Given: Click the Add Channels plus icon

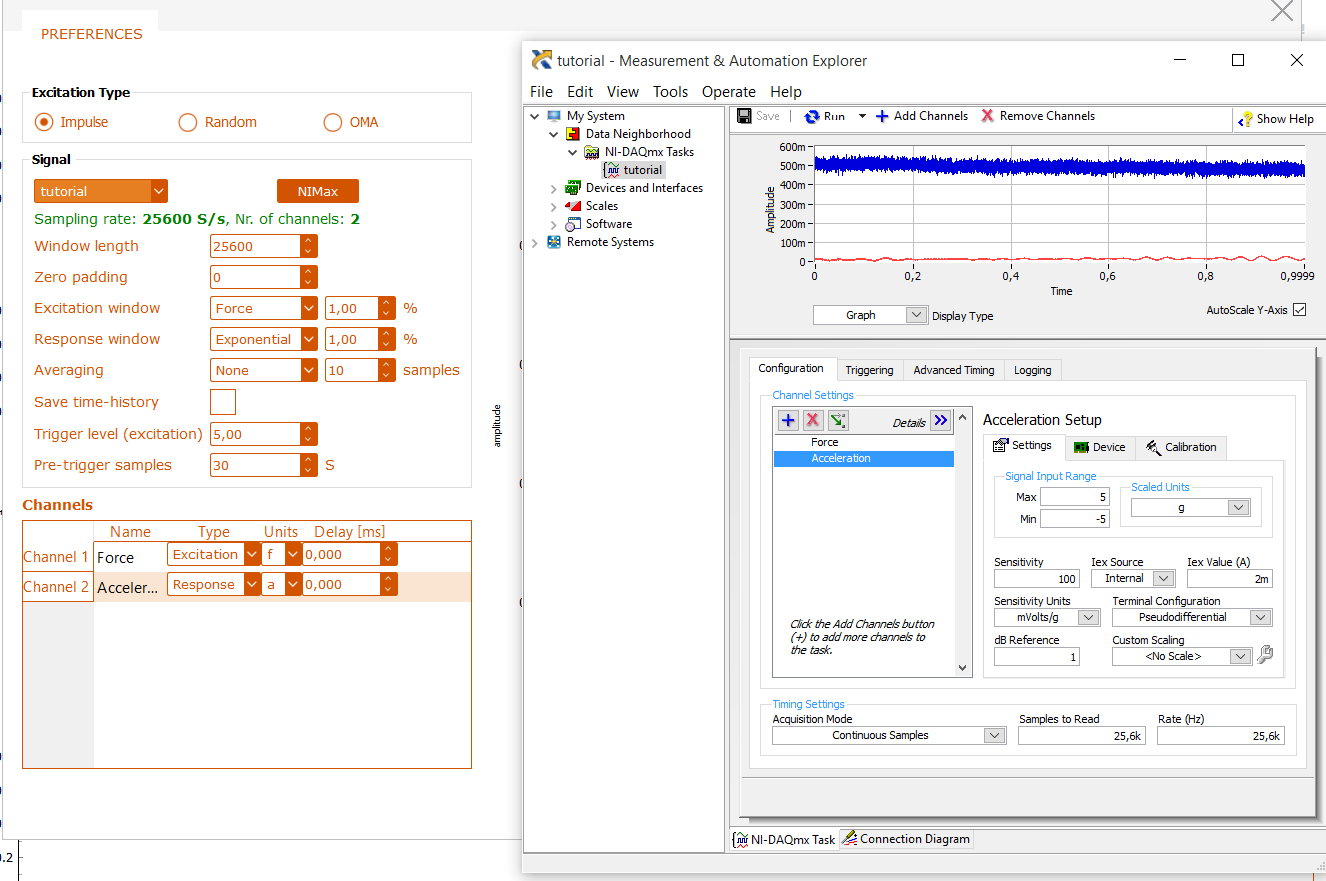Looking at the screenshot, I should coord(882,116).
